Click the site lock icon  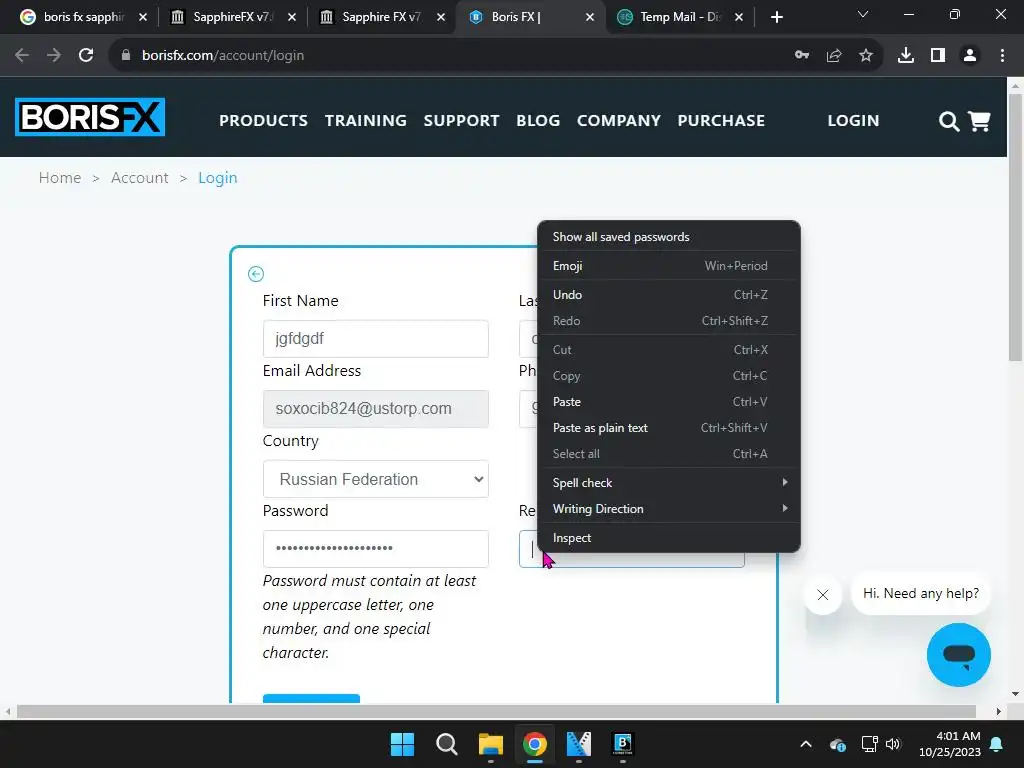(126, 56)
